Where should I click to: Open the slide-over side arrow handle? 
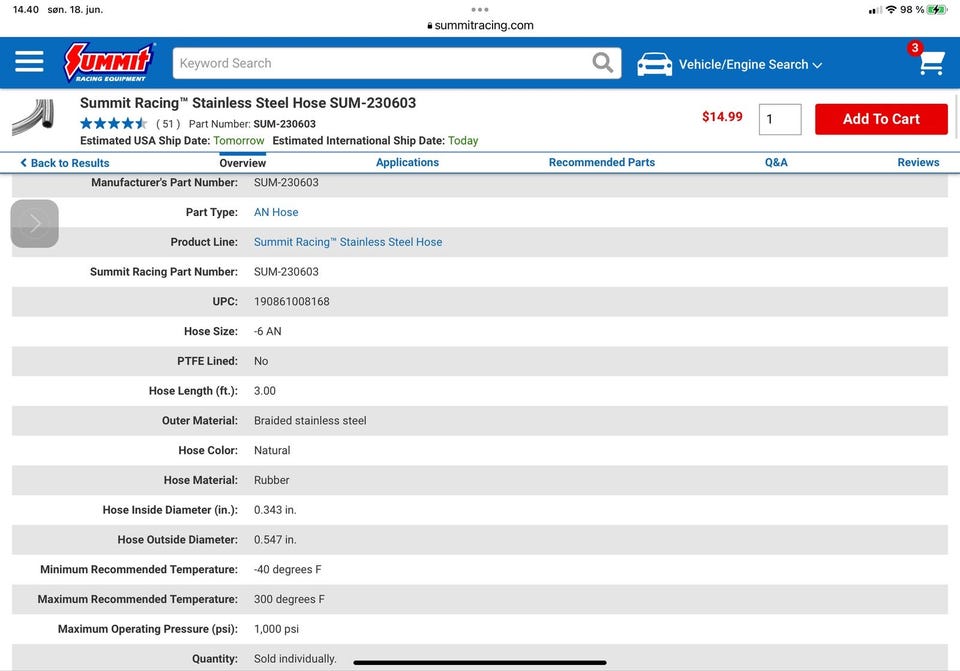click(x=35, y=223)
